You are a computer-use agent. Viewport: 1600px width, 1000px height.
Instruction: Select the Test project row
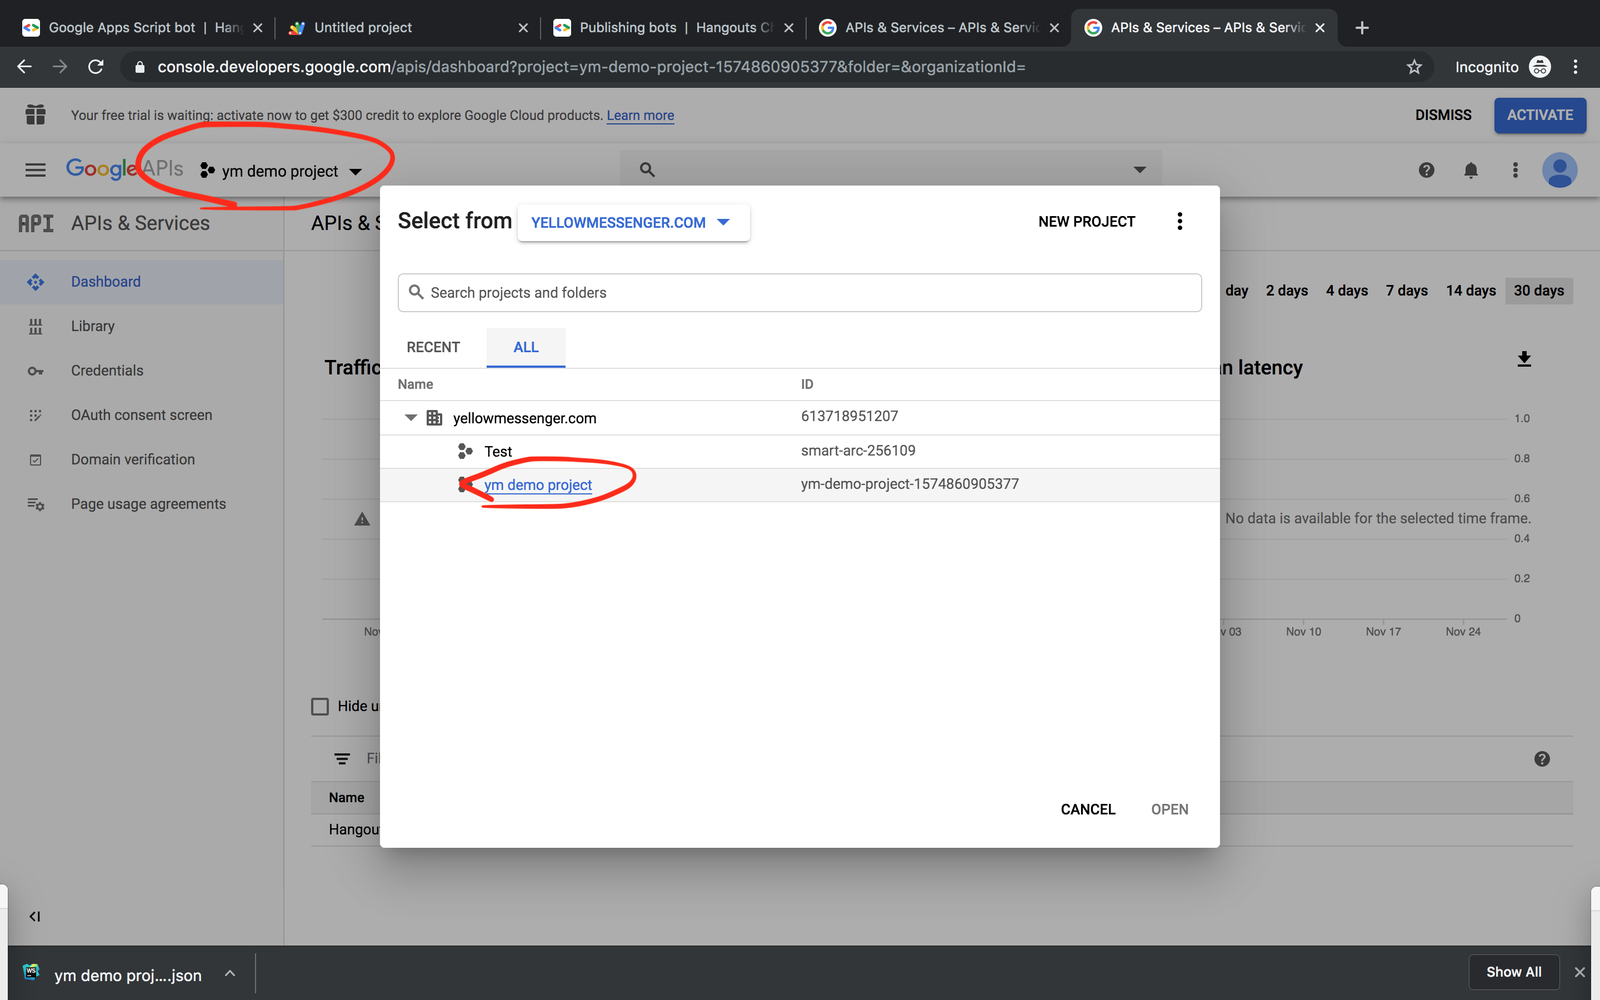point(800,451)
